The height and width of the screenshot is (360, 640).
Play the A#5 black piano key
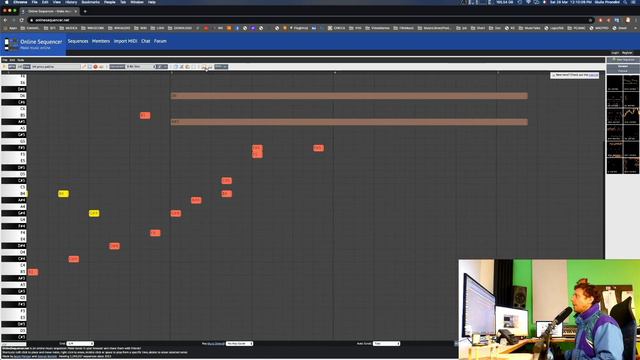coord(13,122)
